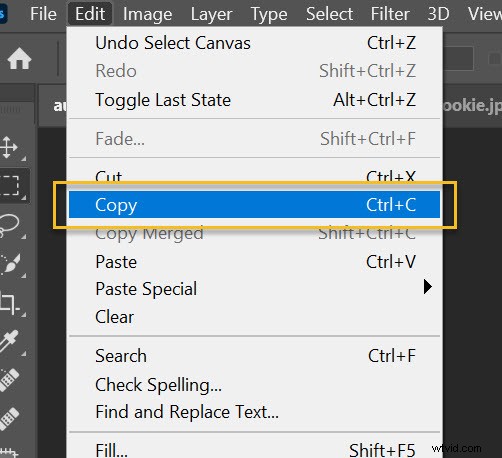
Task: Open the Image menu
Action: 147,14
